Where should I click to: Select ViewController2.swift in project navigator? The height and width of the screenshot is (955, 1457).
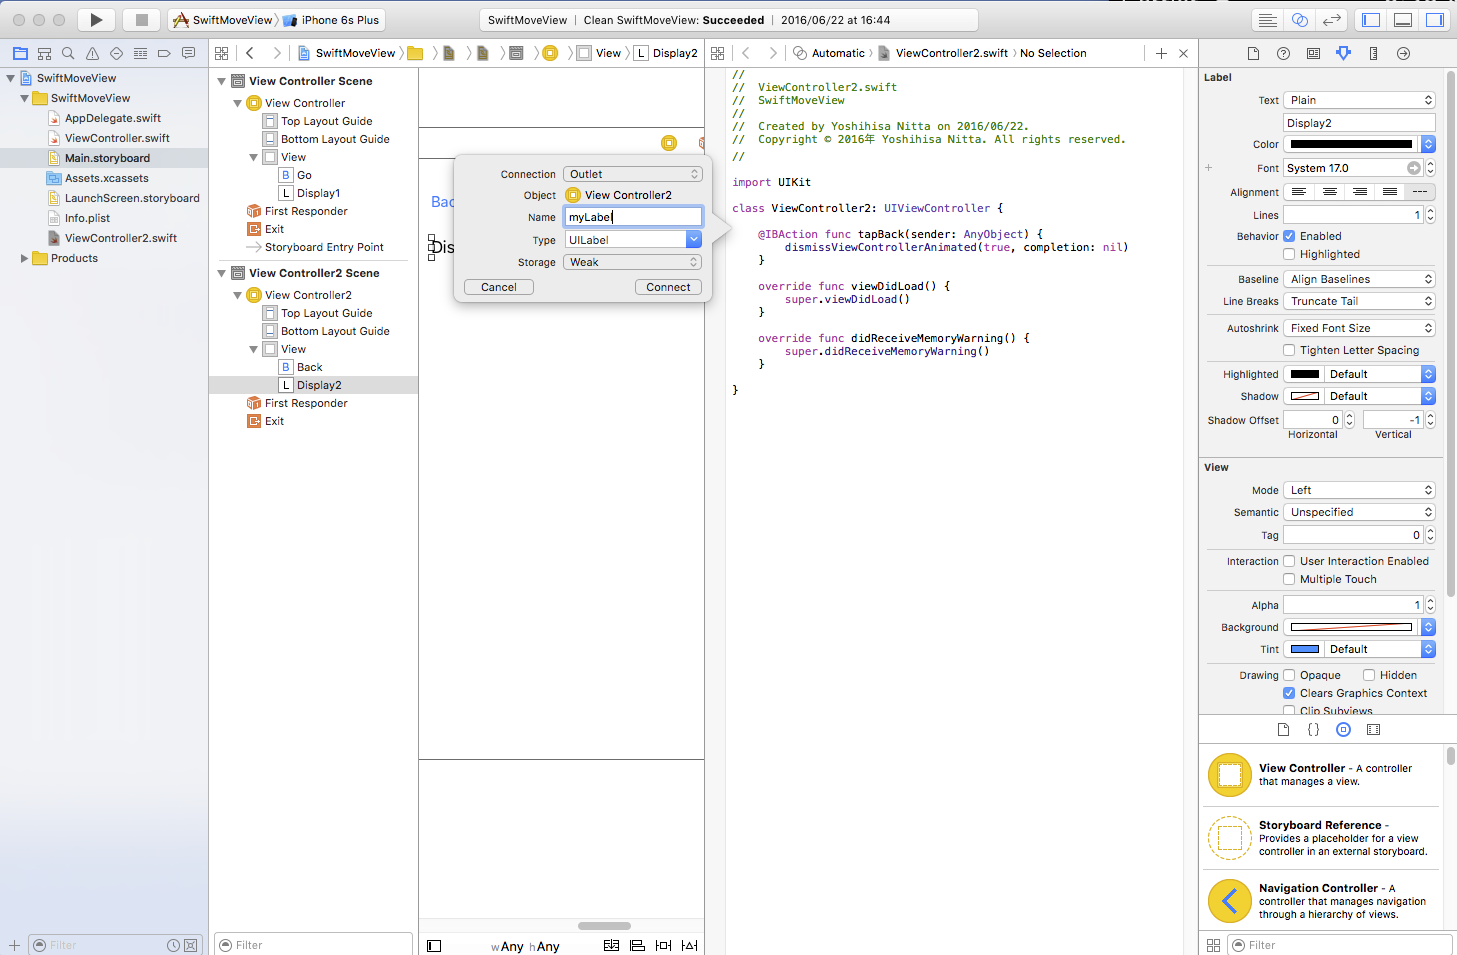click(x=120, y=238)
